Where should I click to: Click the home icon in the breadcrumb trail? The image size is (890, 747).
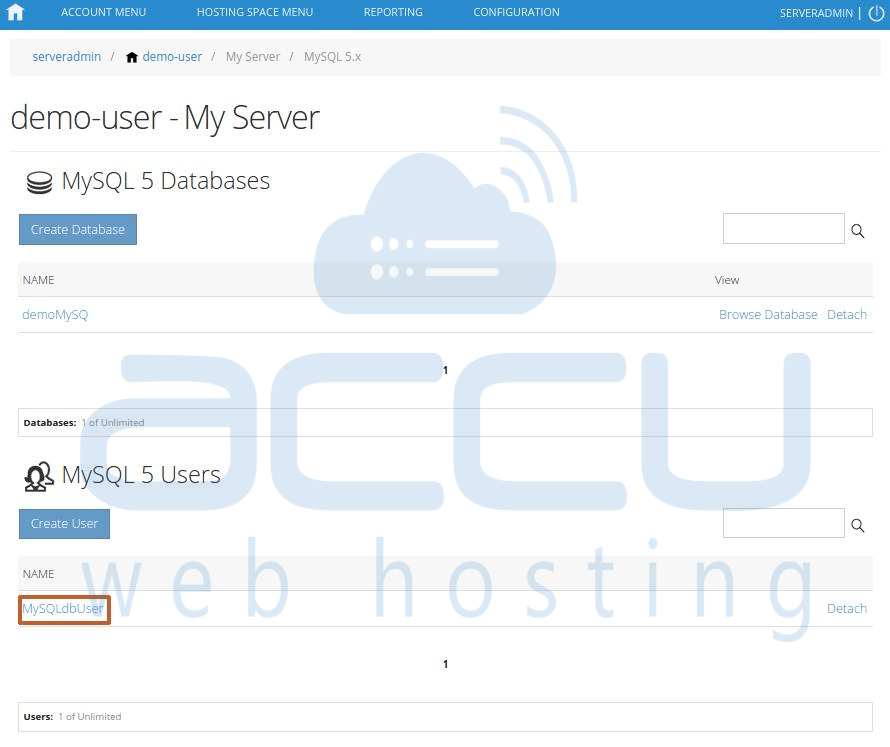(x=133, y=57)
